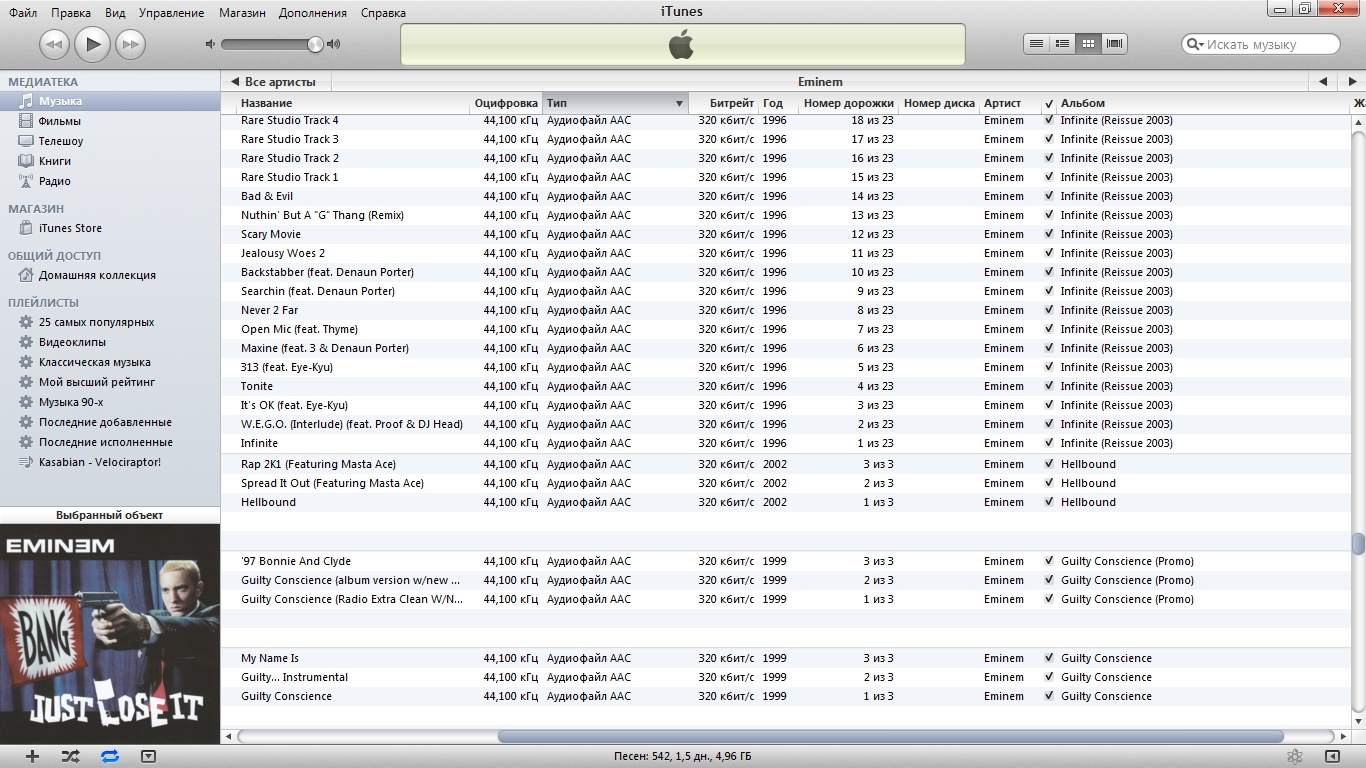Adjust the volume slider knob

click(x=316, y=44)
